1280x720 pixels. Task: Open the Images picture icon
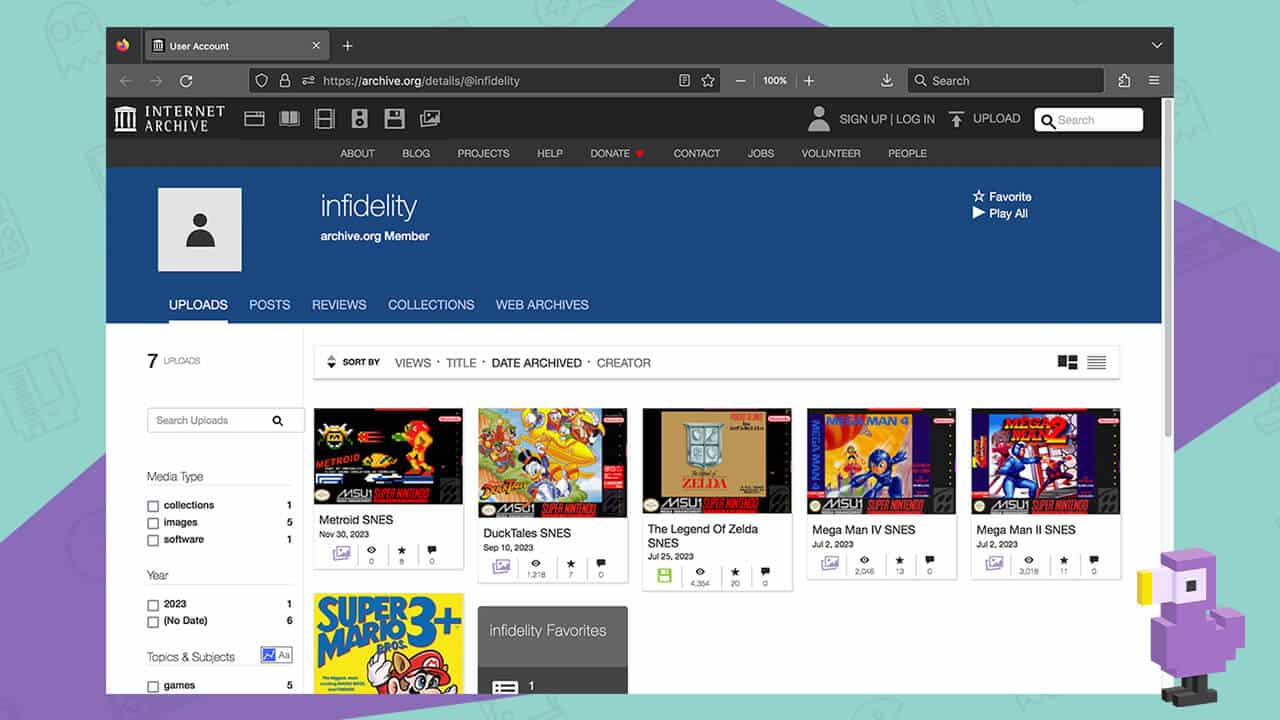430,119
